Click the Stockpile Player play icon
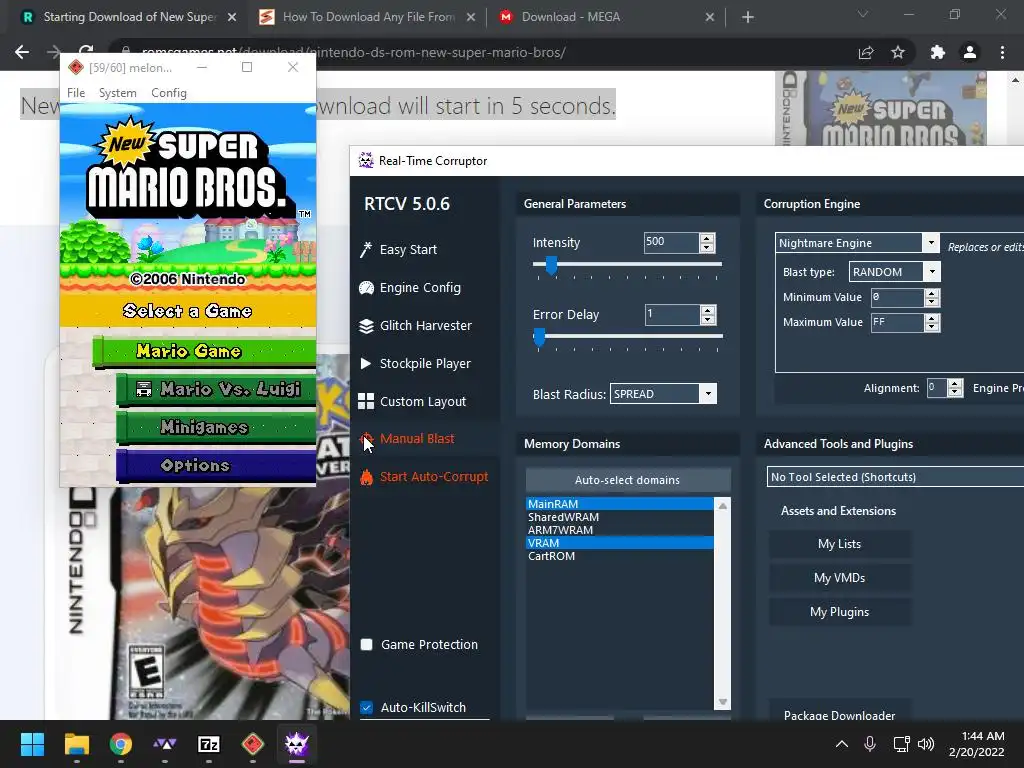 366,364
